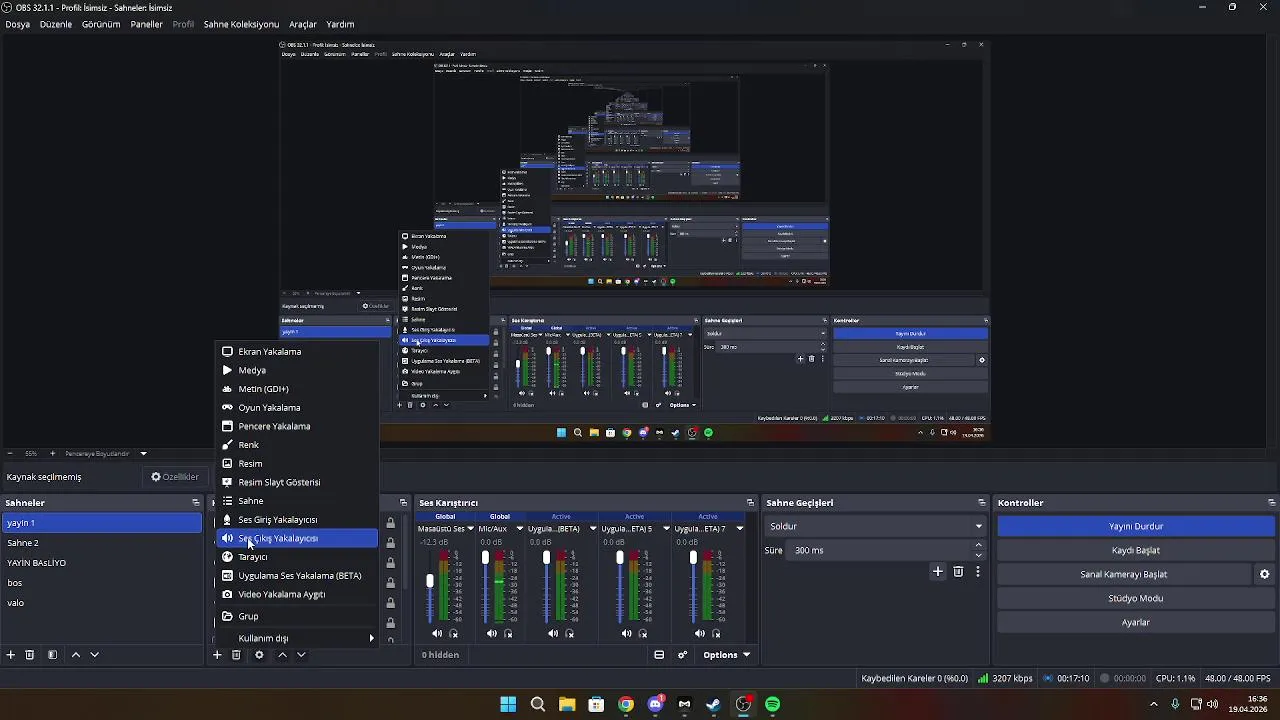The height and width of the screenshot is (720, 1280).
Task: Open Discord from the taskbar
Action: (655, 704)
